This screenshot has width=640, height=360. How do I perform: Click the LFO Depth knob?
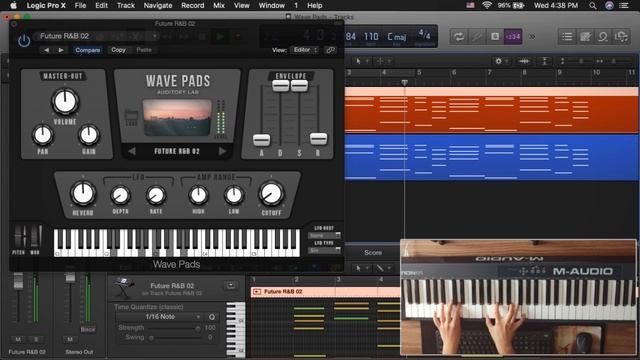[x=120, y=196]
